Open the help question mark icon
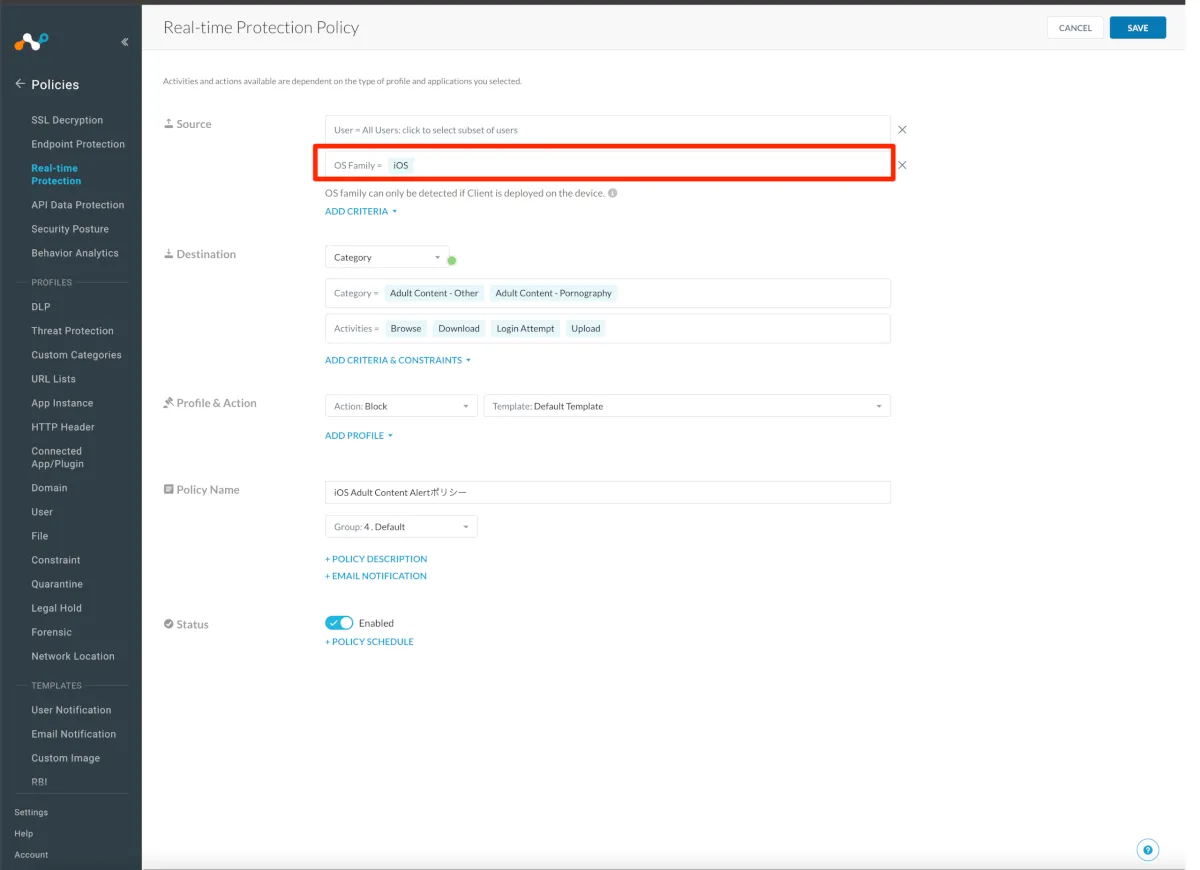Screen dimensions: 1200x870 (1148, 850)
